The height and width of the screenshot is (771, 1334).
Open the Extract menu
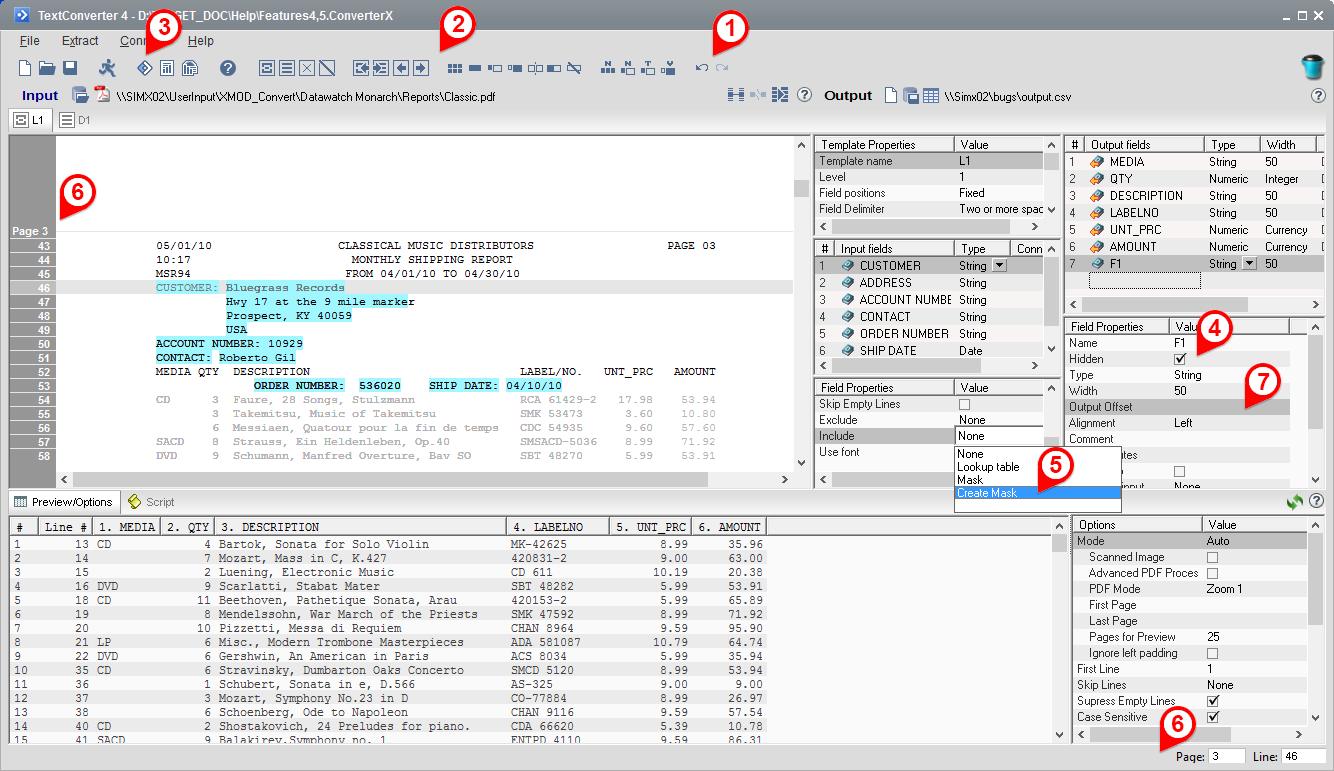click(80, 41)
